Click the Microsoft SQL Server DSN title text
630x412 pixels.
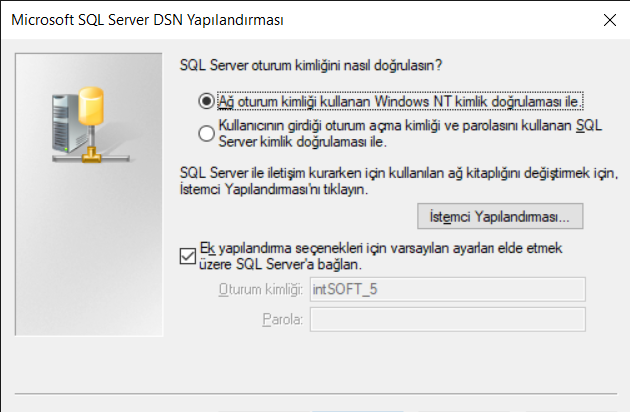[147, 20]
